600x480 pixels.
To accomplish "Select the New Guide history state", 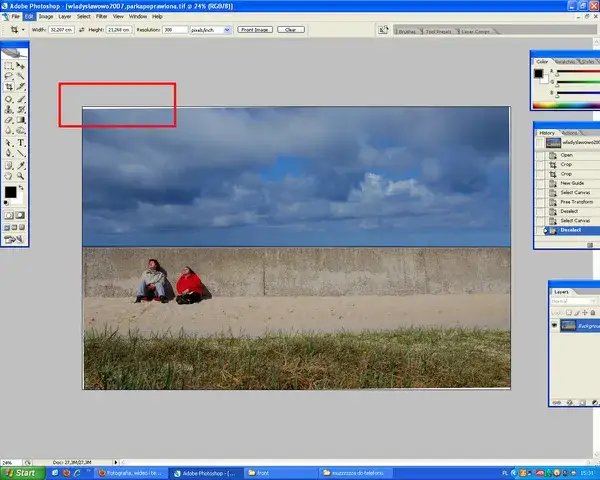I will tap(572, 183).
